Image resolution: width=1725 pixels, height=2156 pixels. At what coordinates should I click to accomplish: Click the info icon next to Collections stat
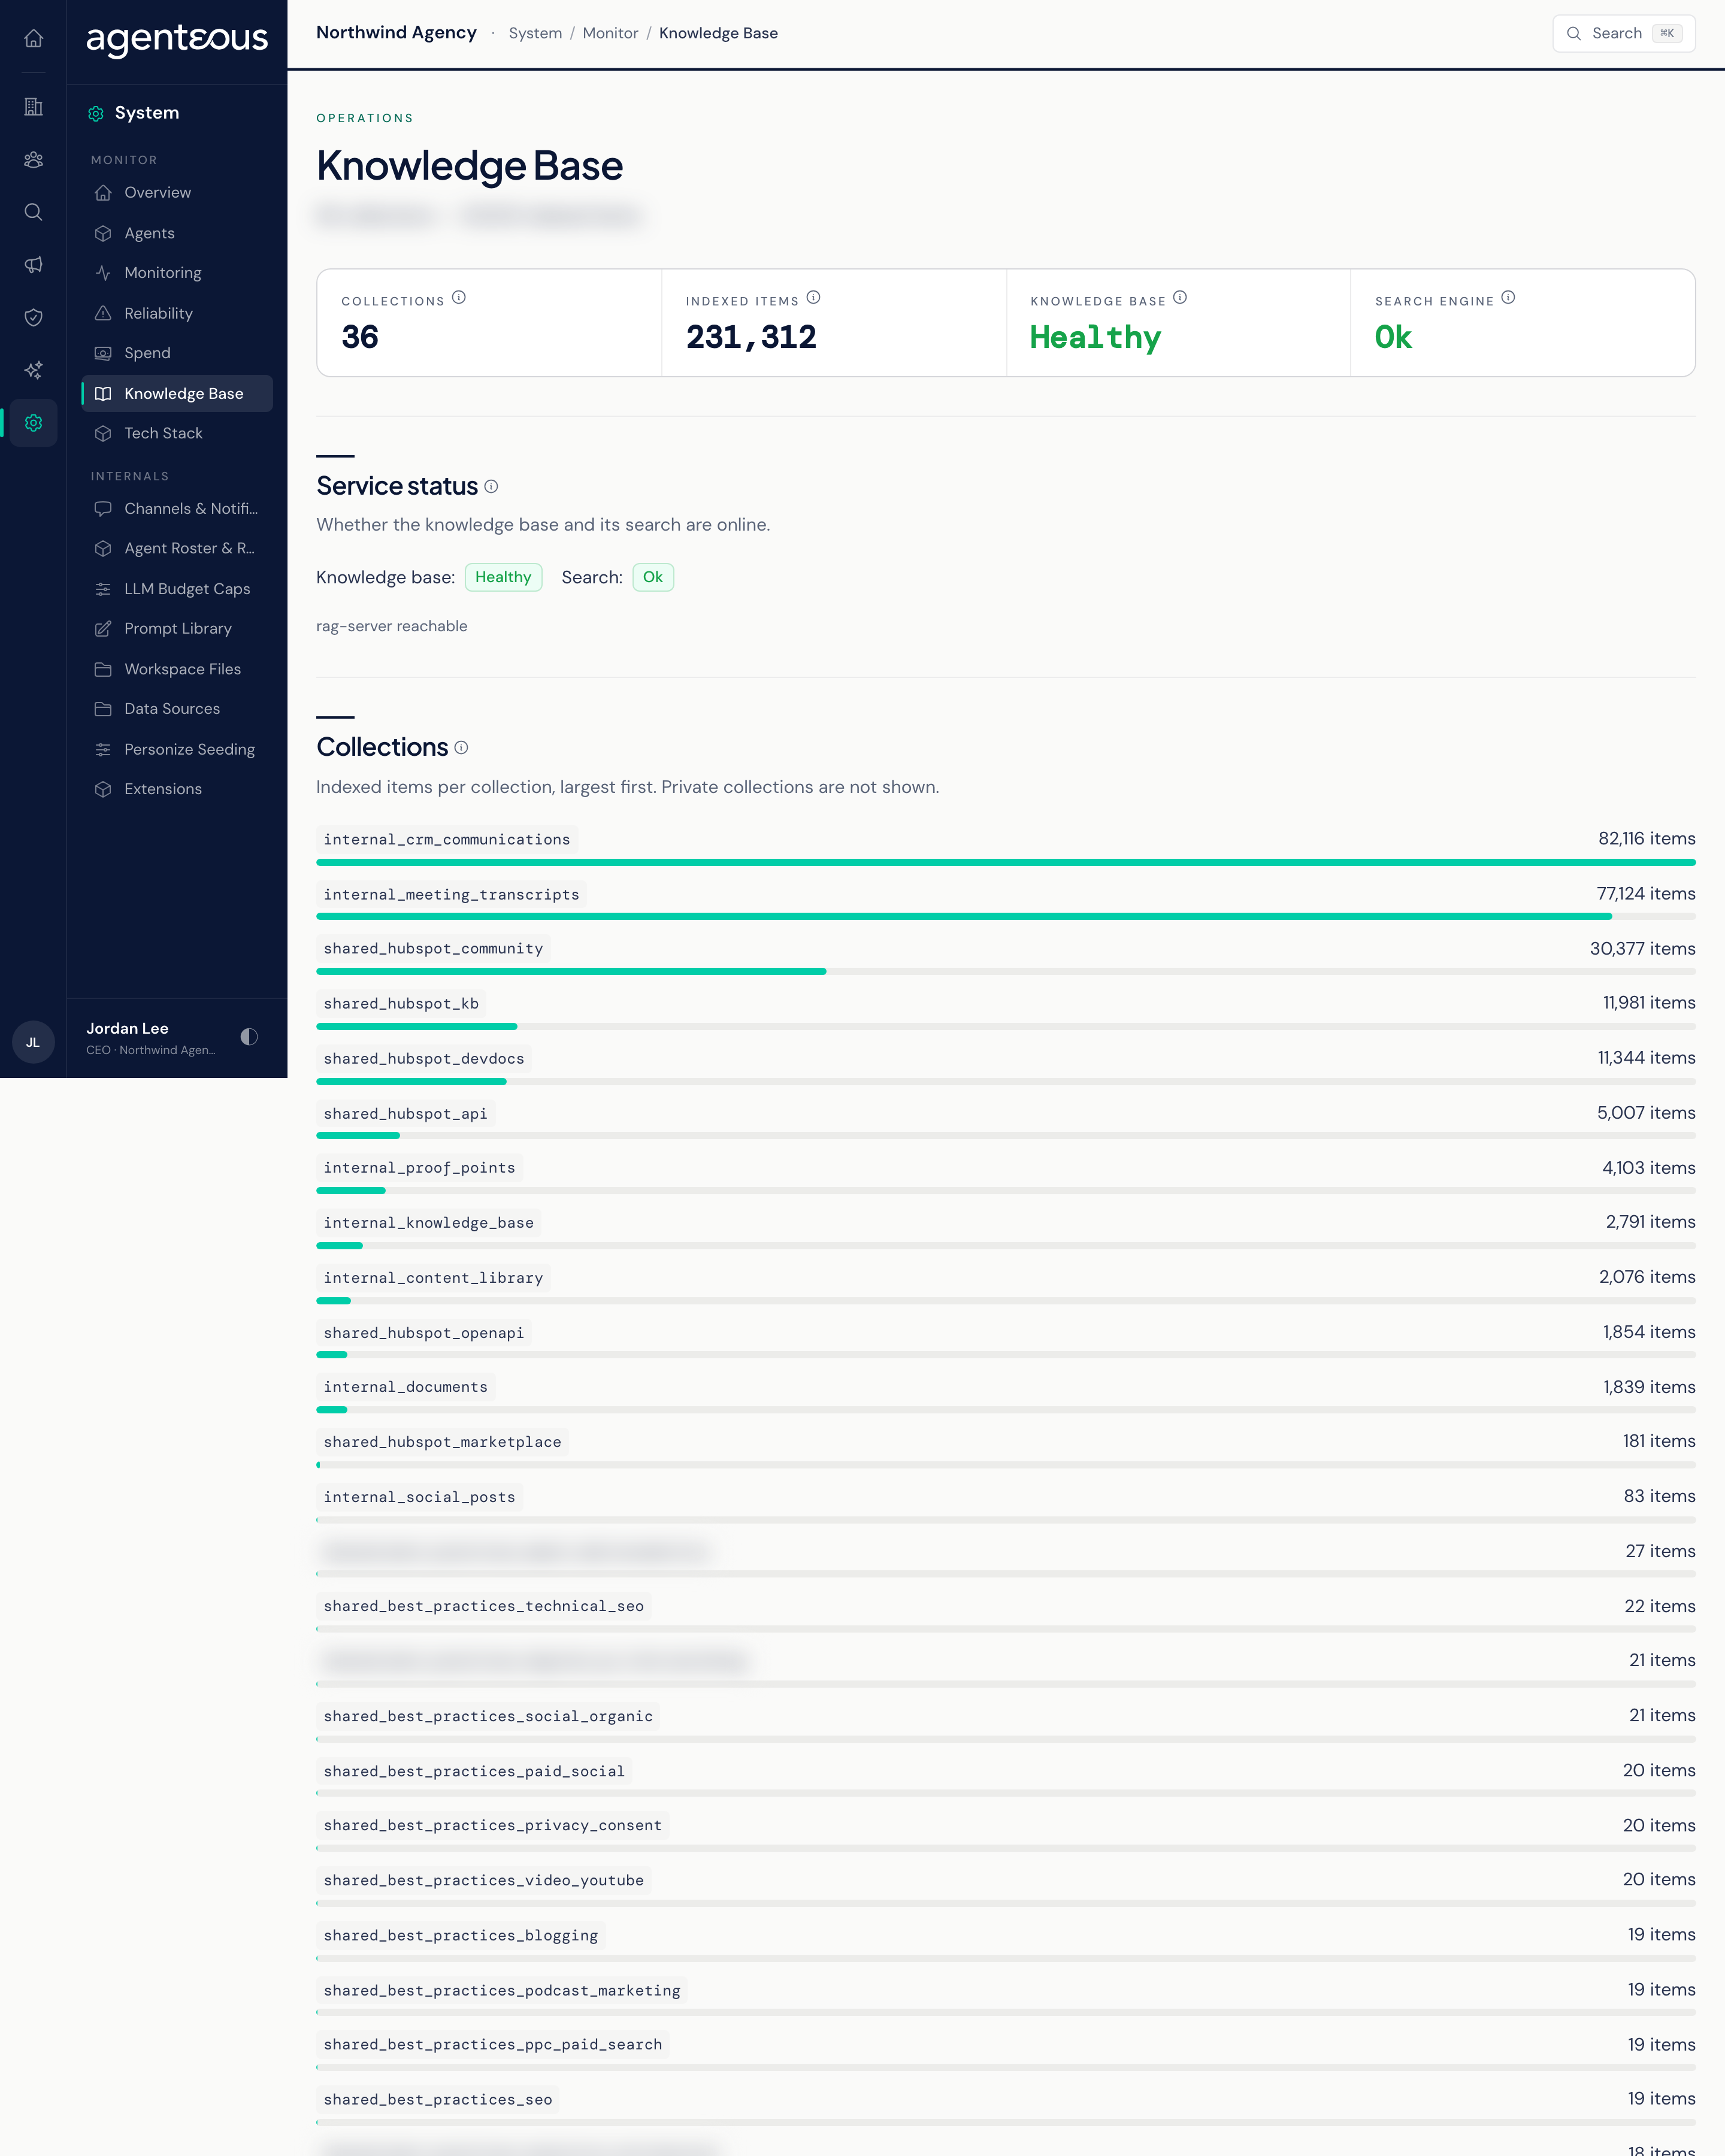click(459, 298)
